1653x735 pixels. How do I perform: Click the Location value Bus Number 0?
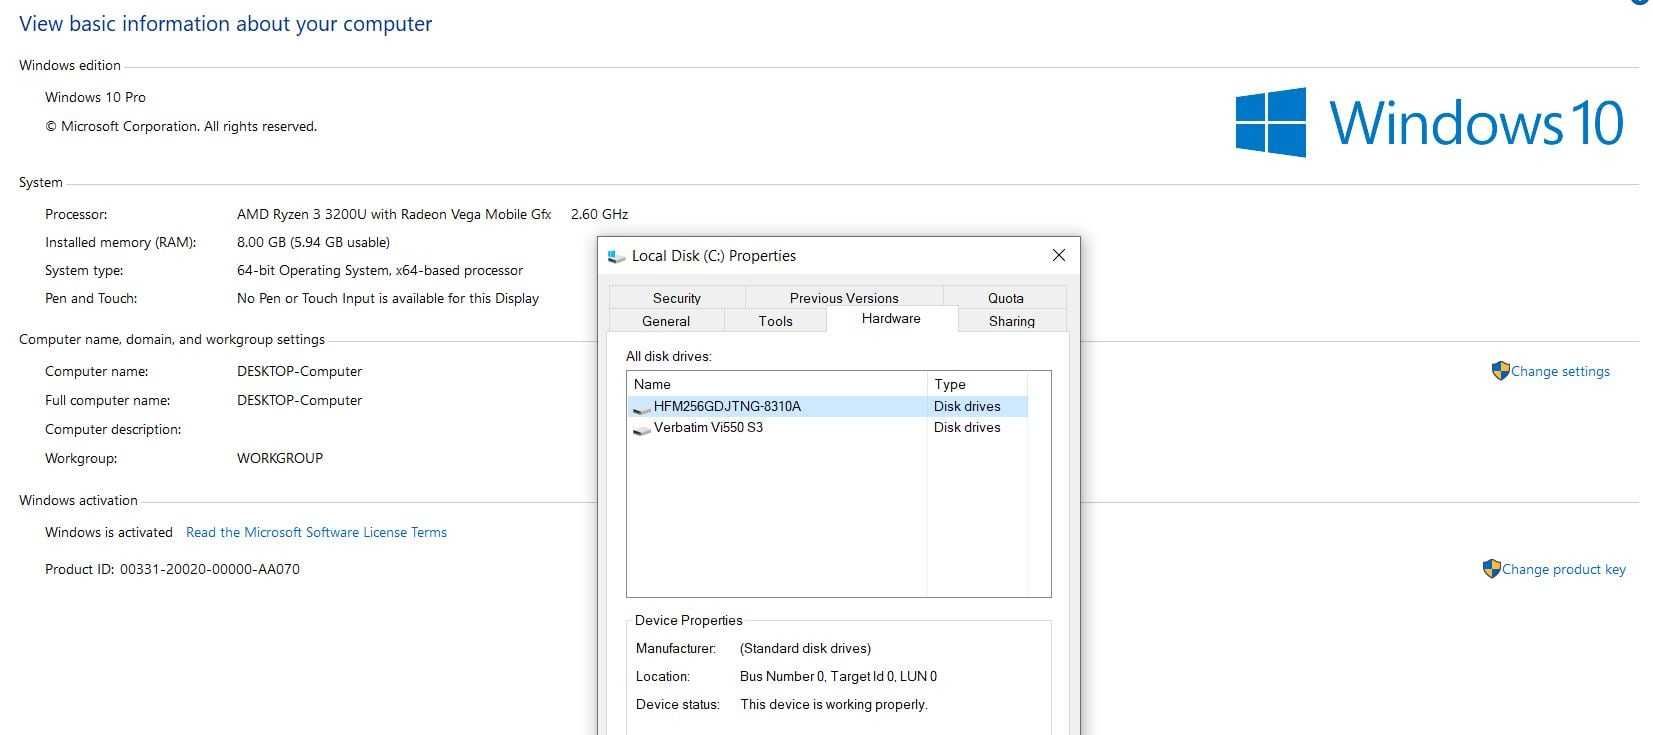(838, 676)
